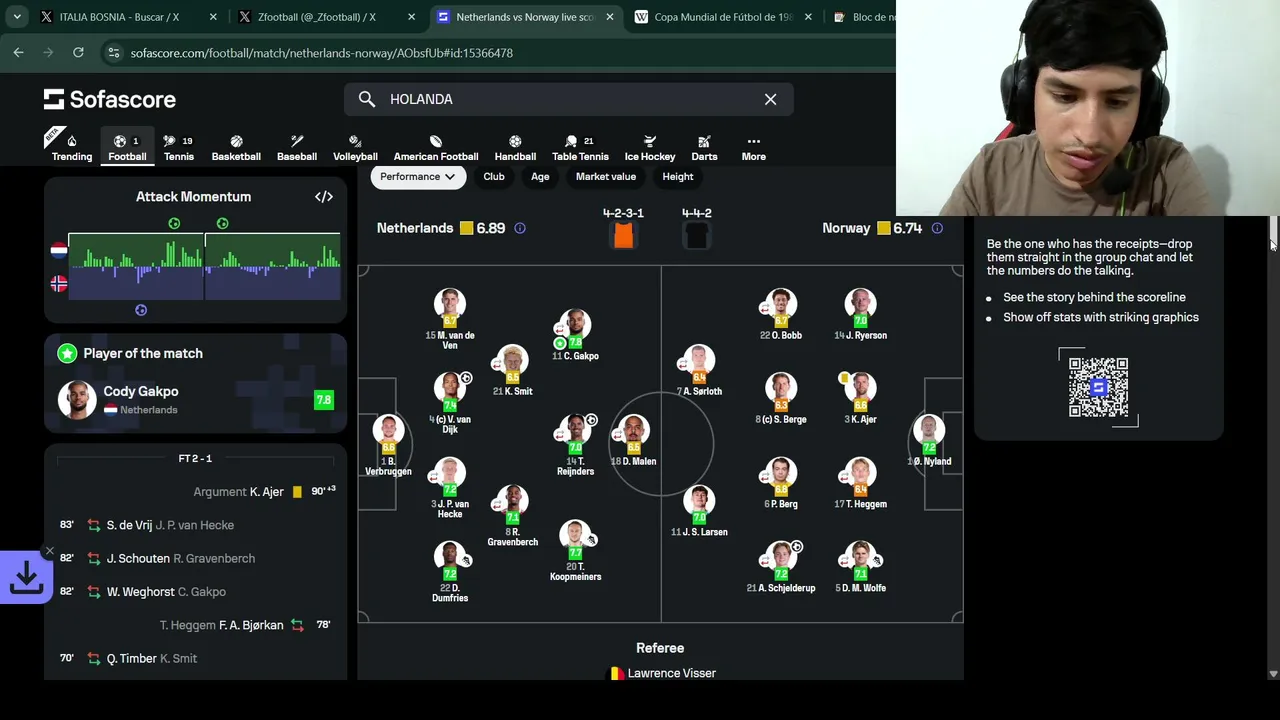The image size is (1280, 720).
Task: Click the Sofascore logo
Action: point(110,99)
